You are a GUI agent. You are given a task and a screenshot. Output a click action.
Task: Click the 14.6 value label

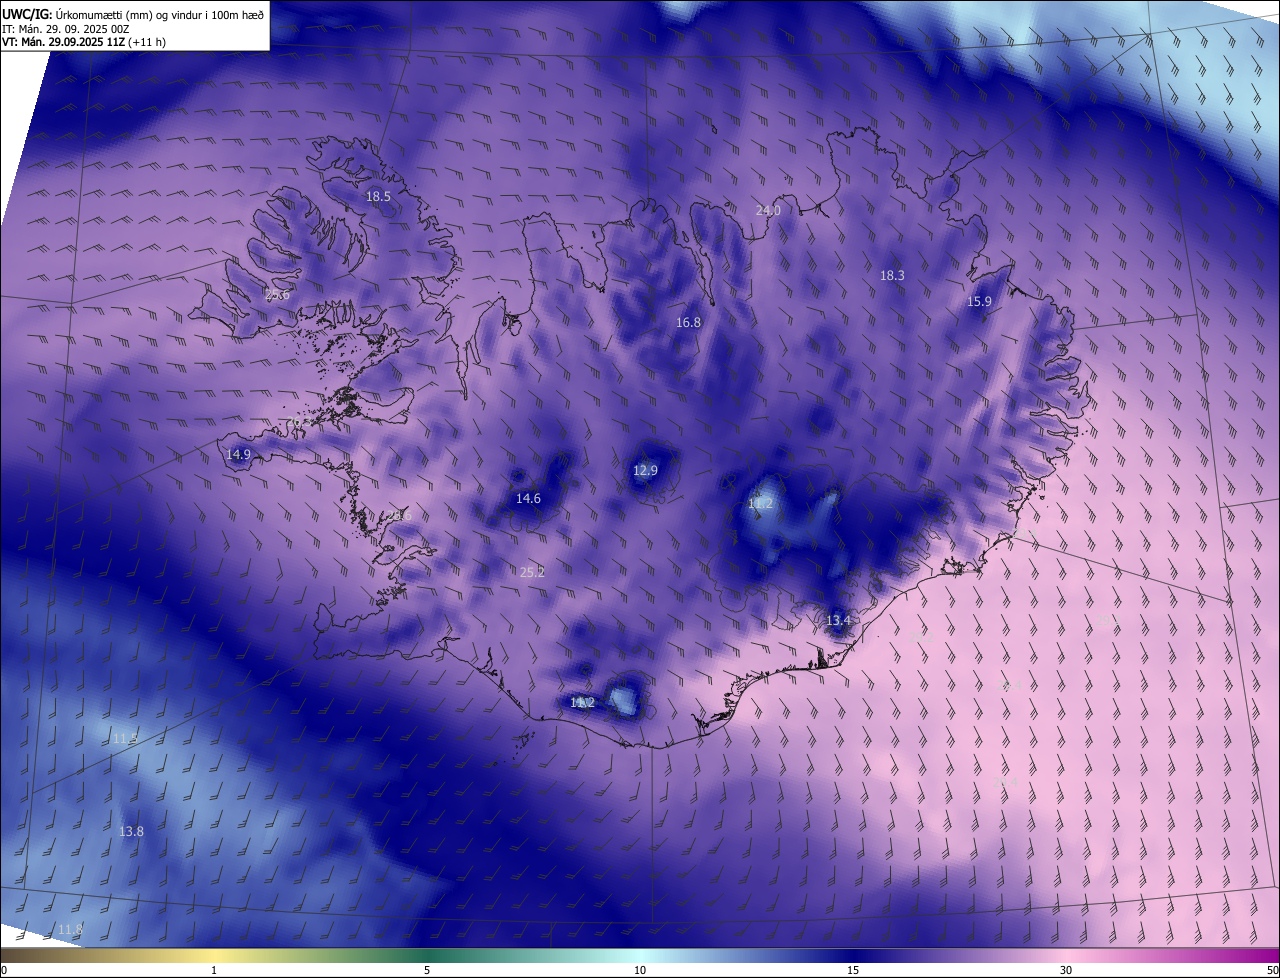point(528,498)
